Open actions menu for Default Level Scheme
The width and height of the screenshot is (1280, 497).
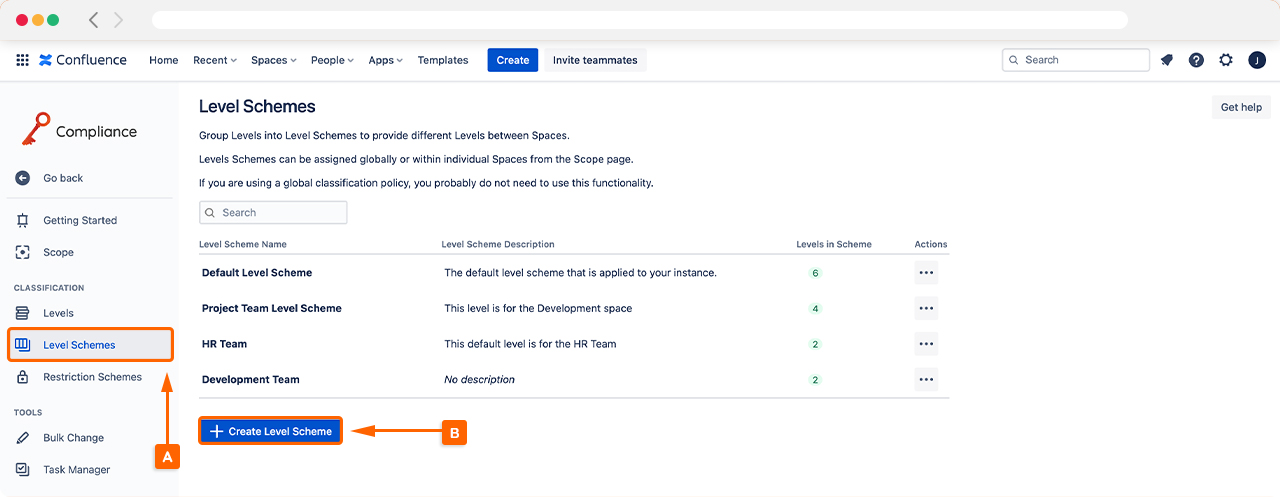pyautogui.click(x=926, y=273)
